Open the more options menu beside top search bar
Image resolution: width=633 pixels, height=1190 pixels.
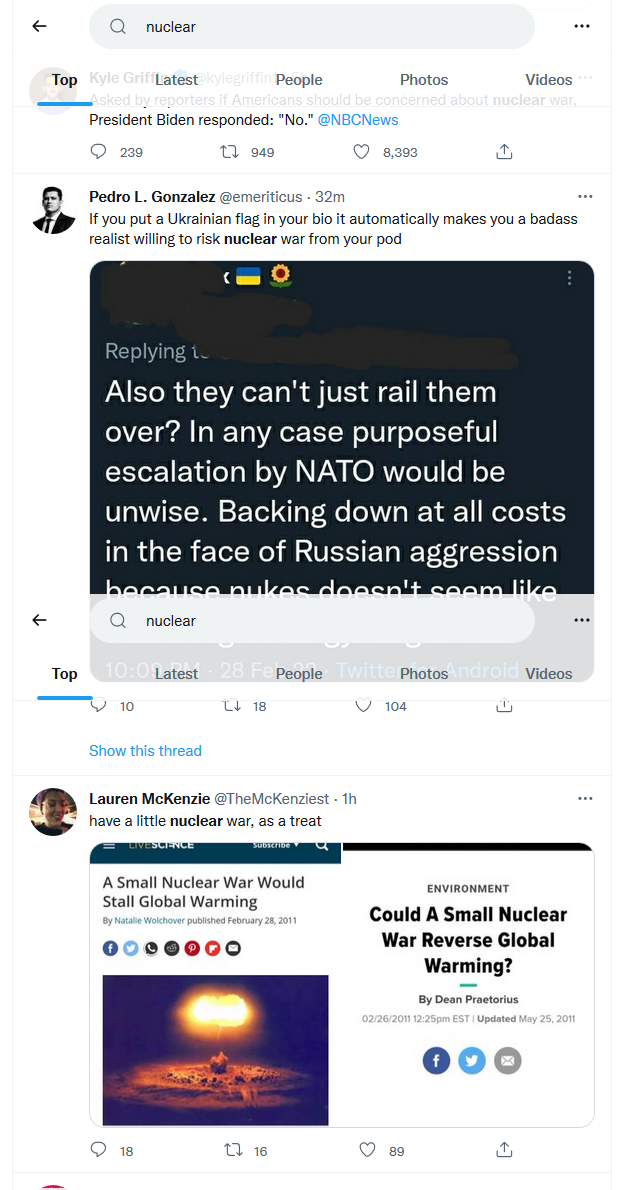coord(582,27)
